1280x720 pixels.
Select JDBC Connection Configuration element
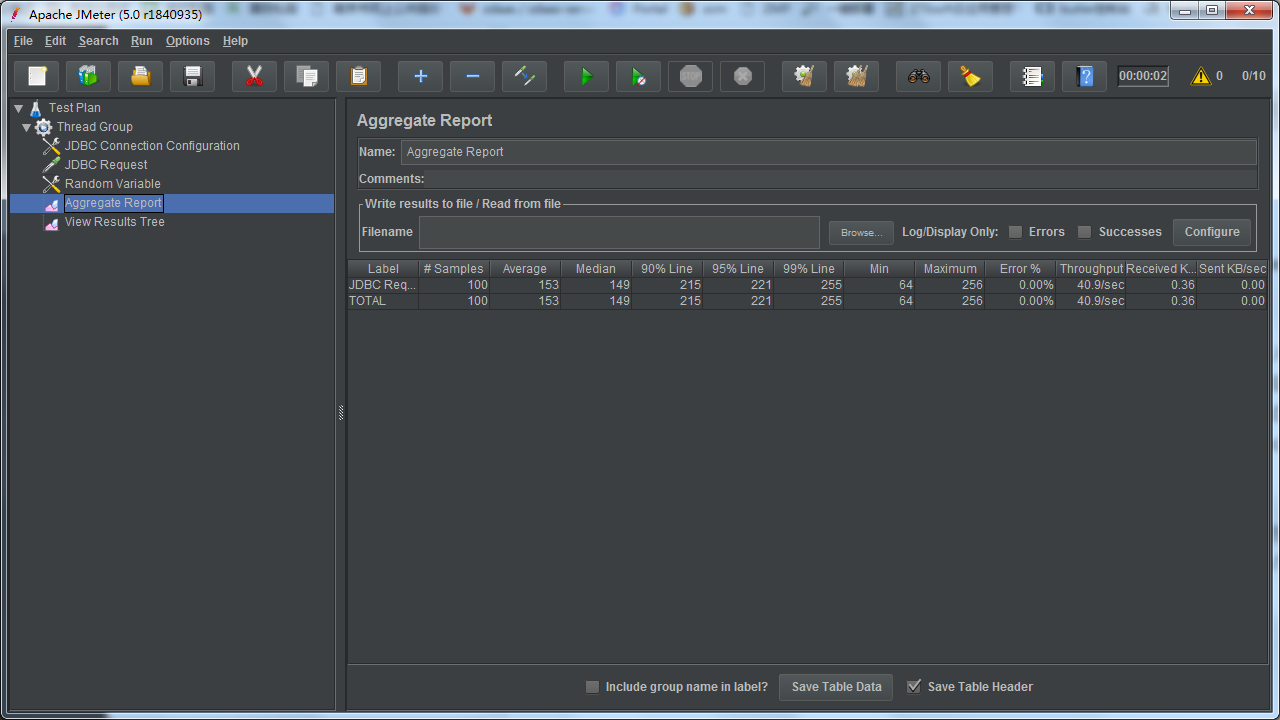152,146
